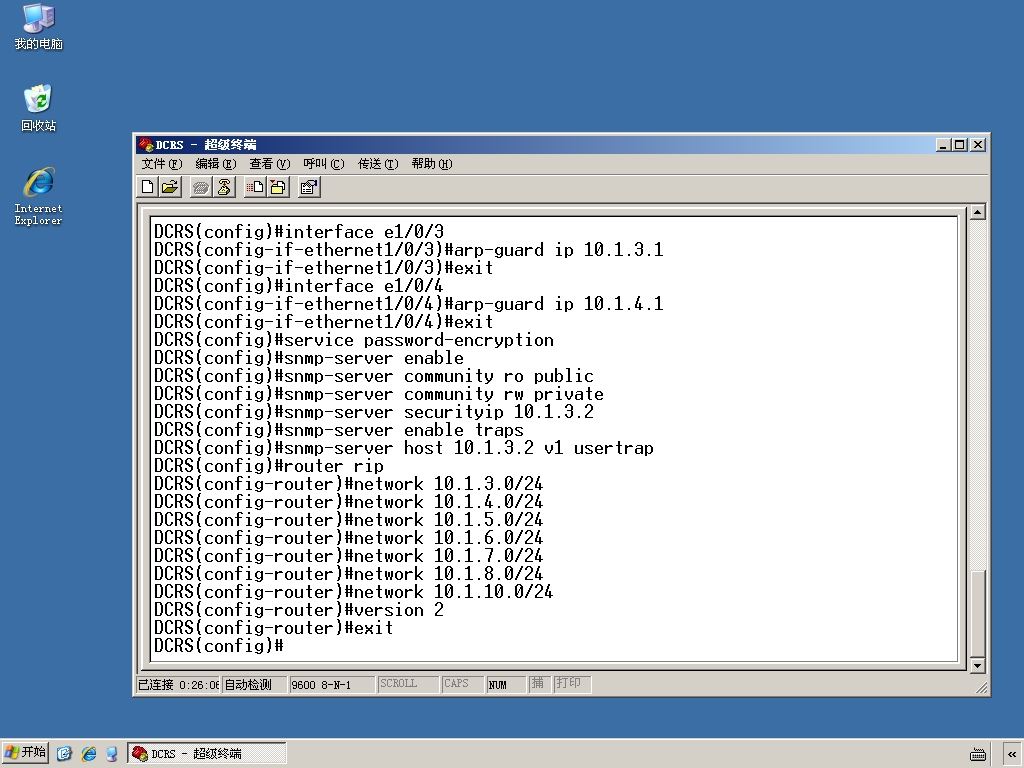1024x768 pixels.
Task: Open the 传送(T) menu
Action: [377, 164]
